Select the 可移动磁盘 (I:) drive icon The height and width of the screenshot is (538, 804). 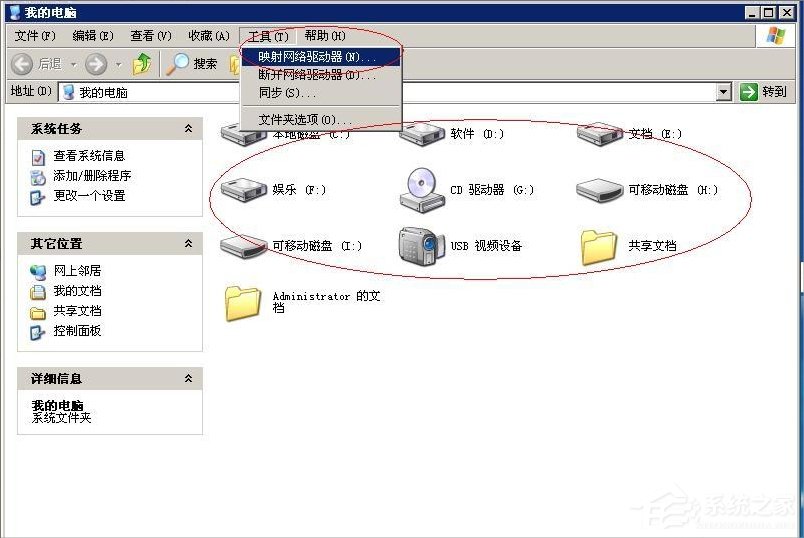click(244, 246)
